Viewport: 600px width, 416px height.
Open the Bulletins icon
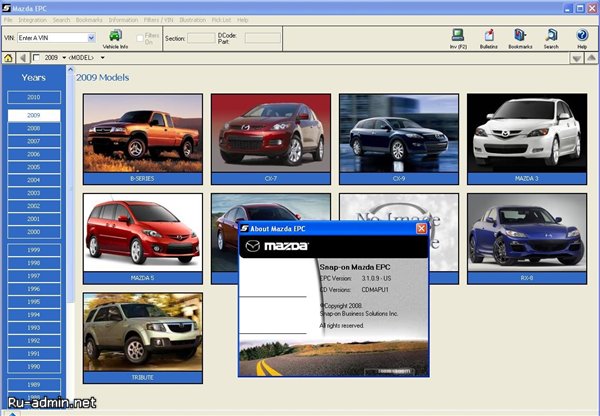coord(489,39)
